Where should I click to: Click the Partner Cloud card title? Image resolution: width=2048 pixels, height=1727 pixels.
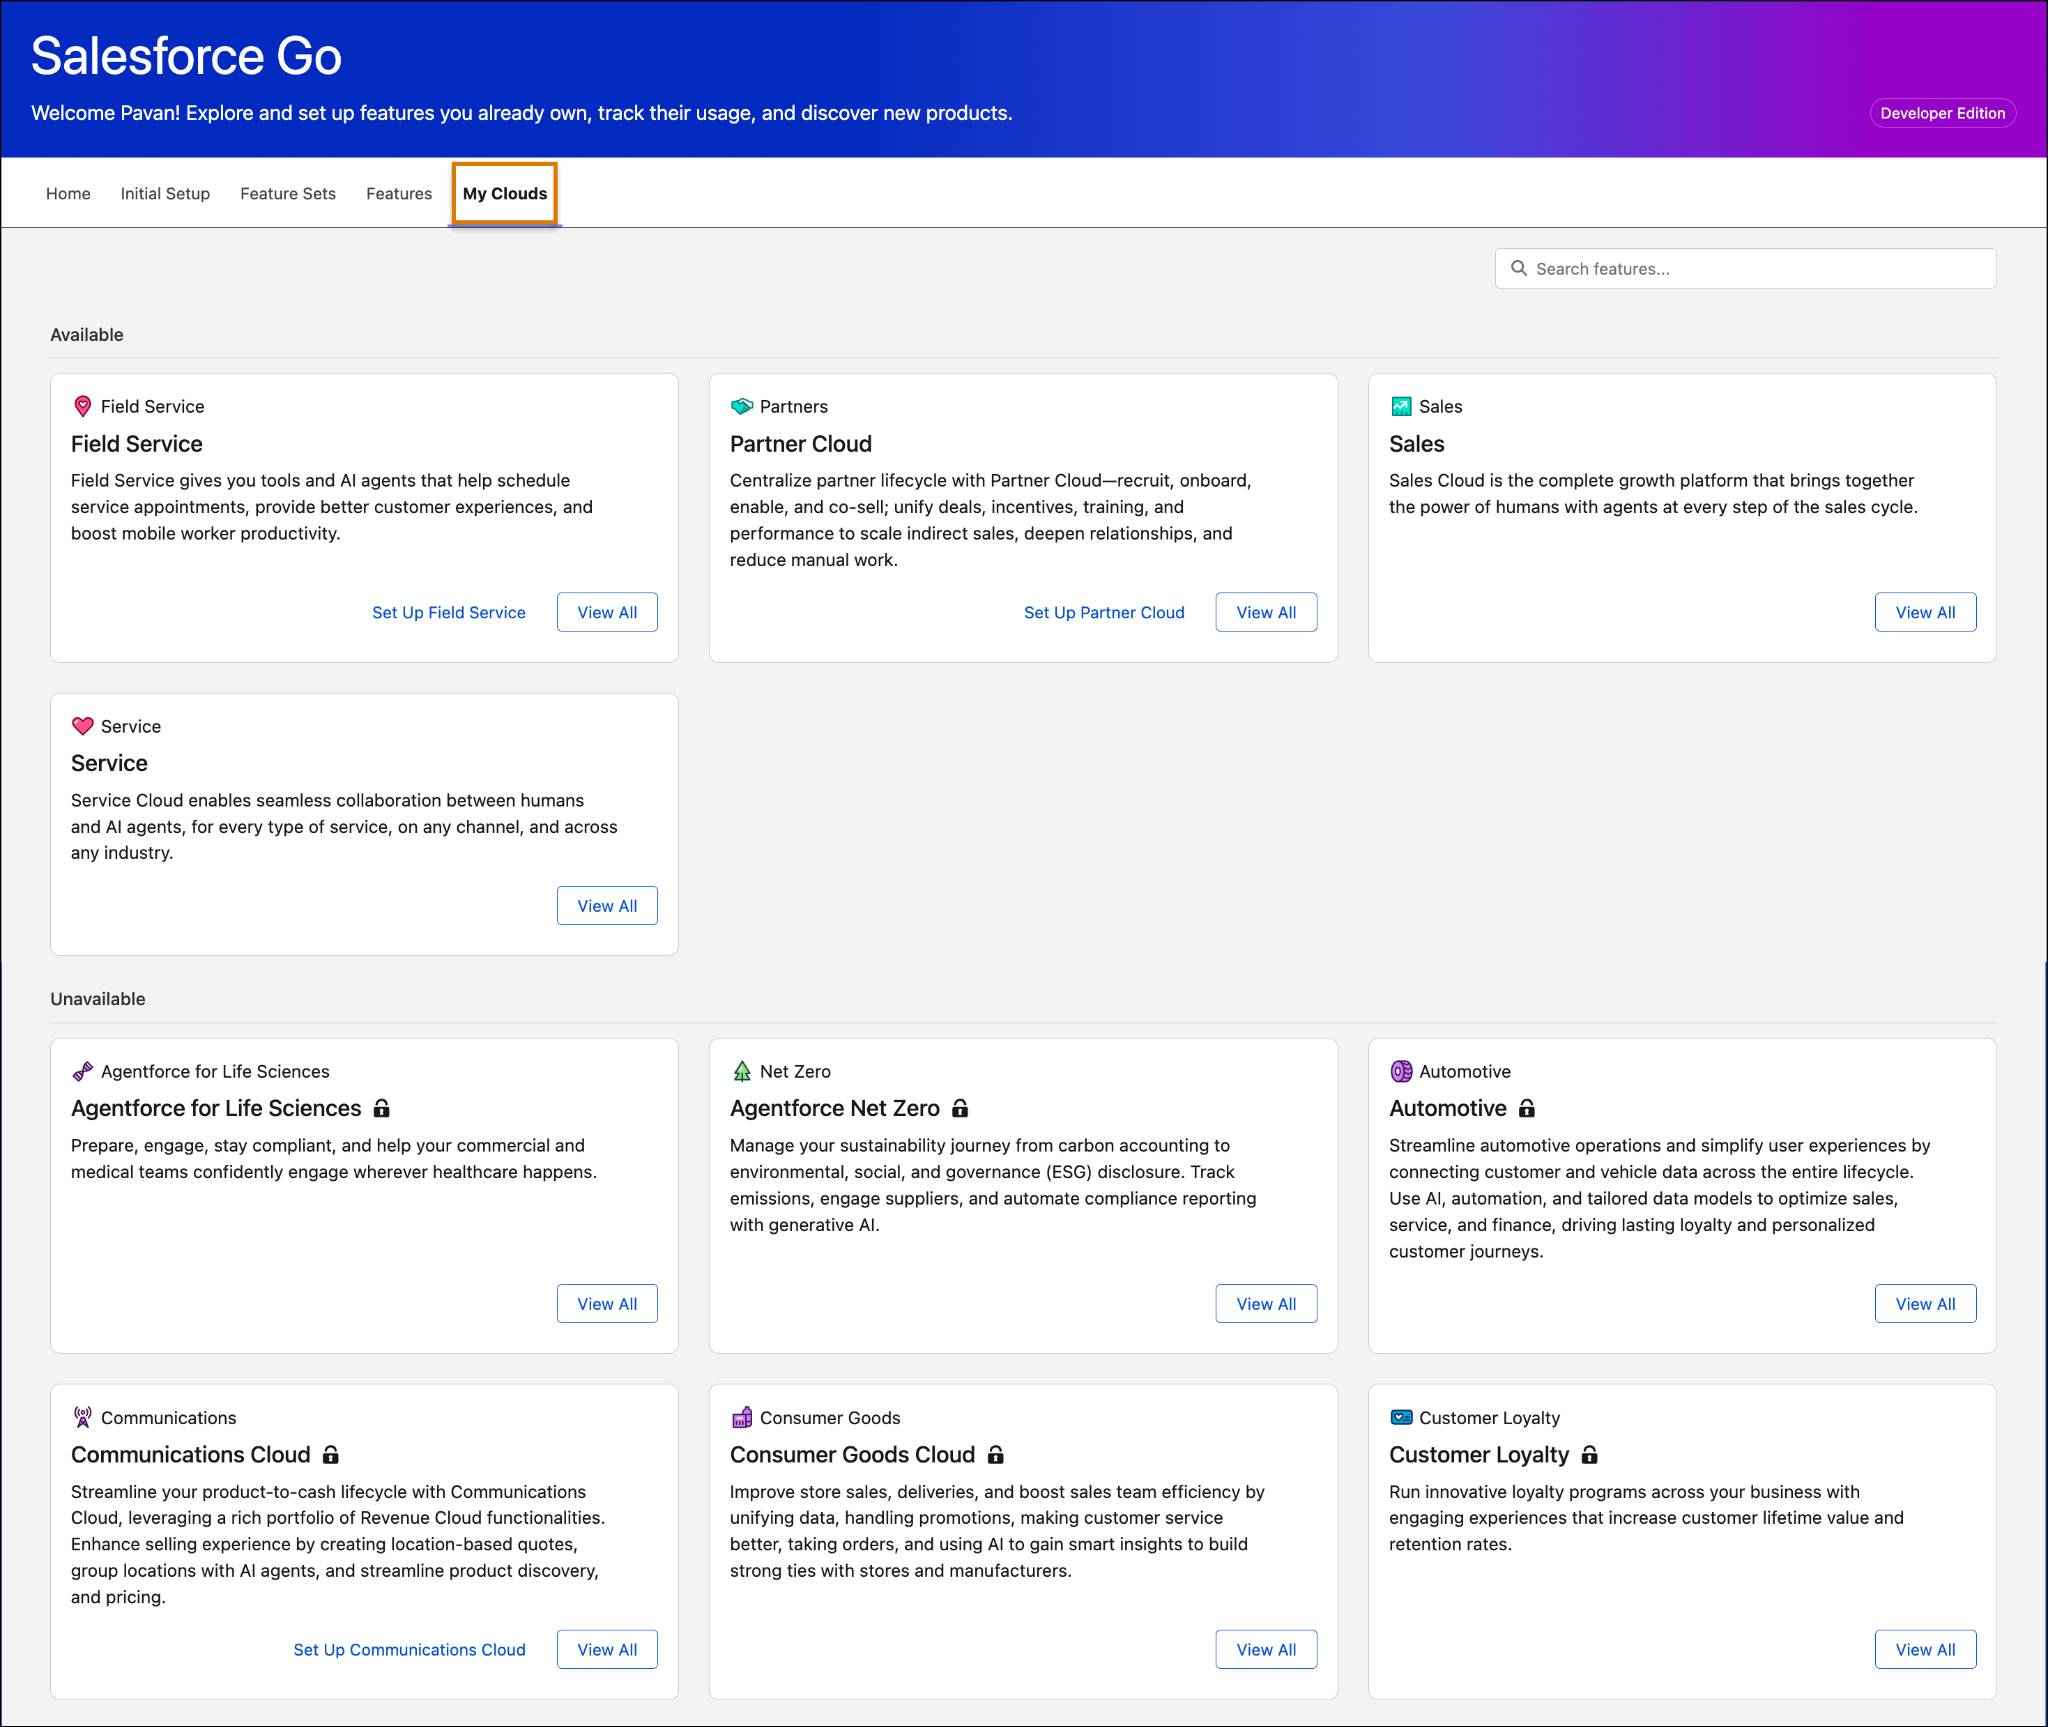801,443
